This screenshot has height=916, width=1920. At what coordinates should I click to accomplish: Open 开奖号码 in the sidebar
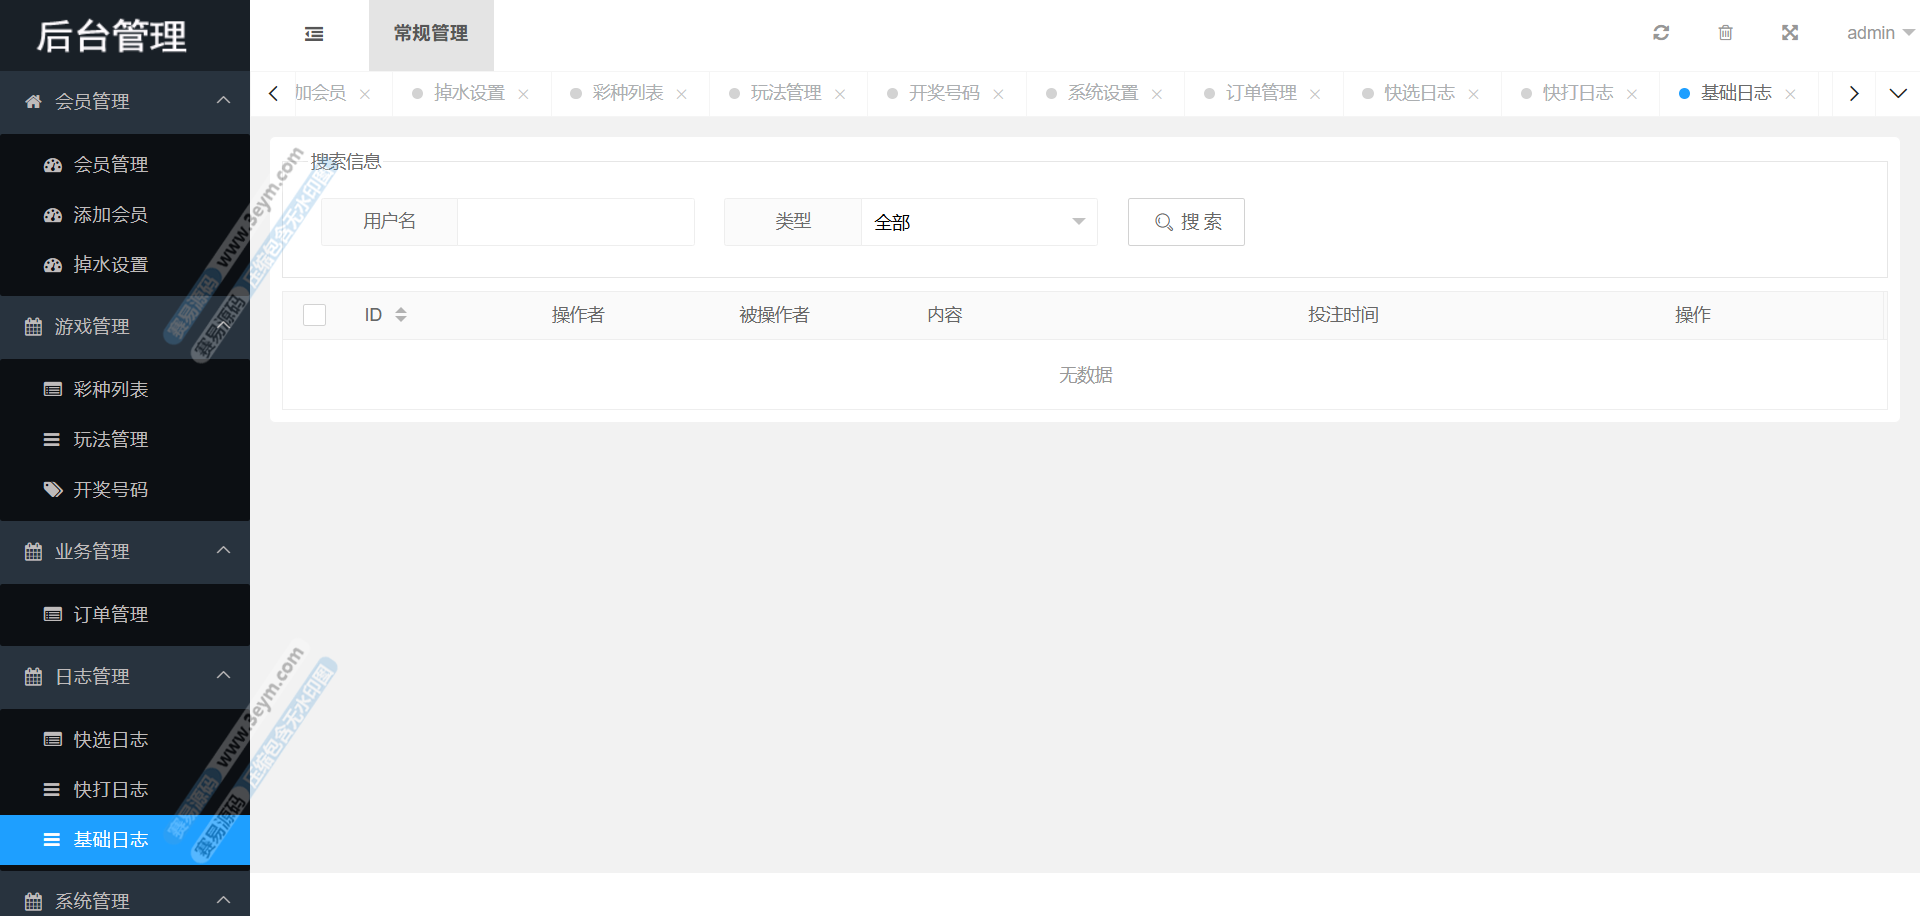110,489
